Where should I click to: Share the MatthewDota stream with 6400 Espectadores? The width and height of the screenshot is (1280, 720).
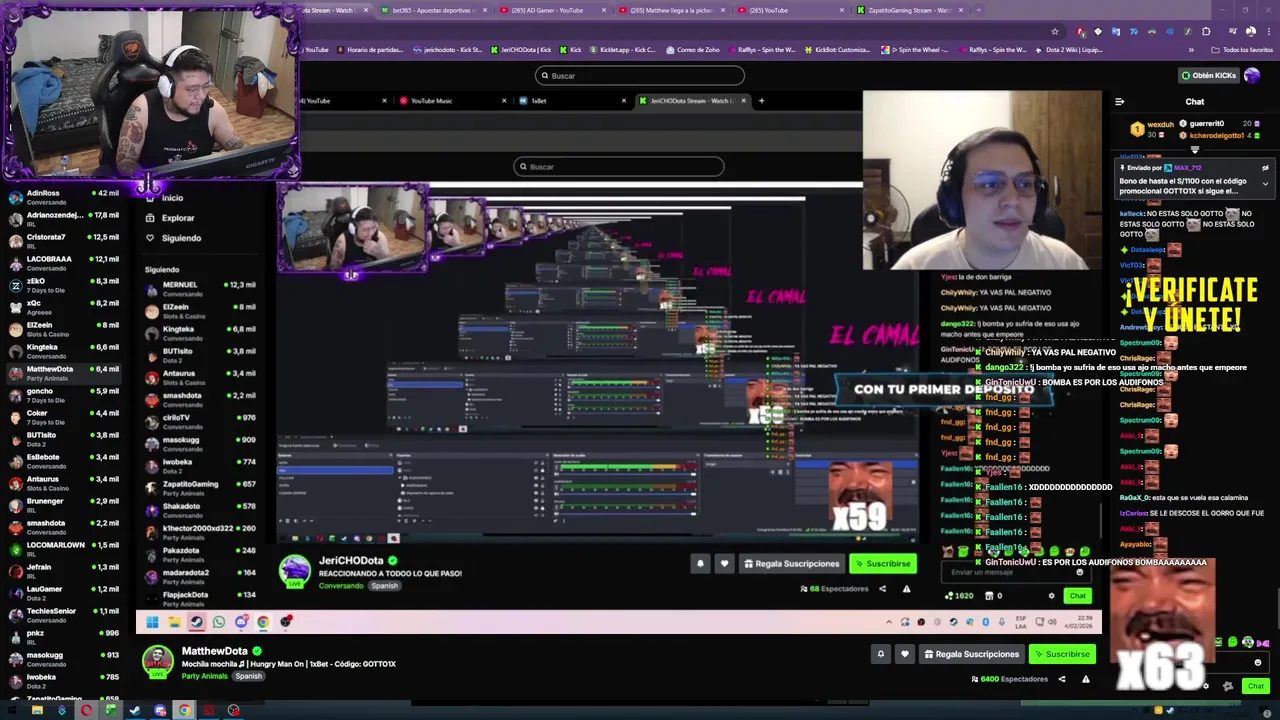(x=1062, y=679)
